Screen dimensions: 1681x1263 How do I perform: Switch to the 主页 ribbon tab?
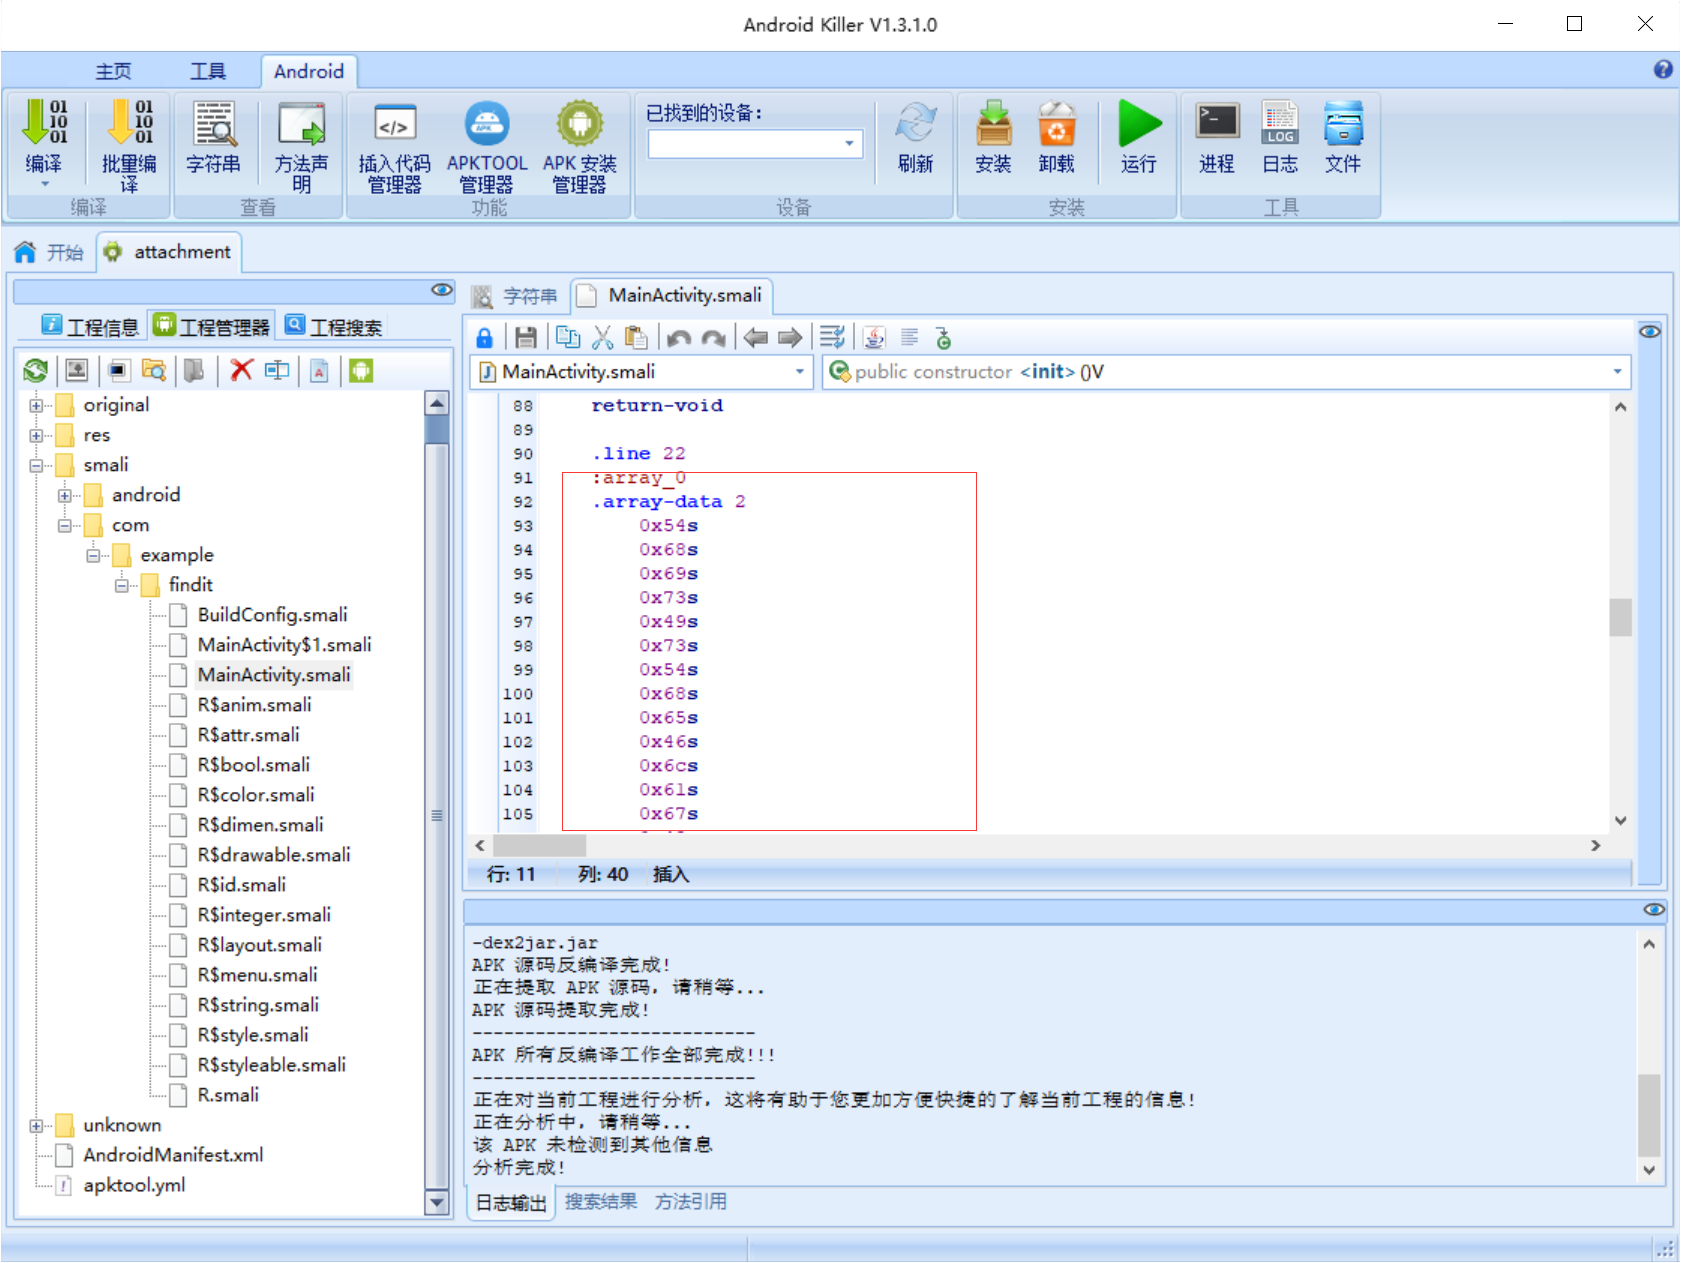pyautogui.click(x=113, y=71)
